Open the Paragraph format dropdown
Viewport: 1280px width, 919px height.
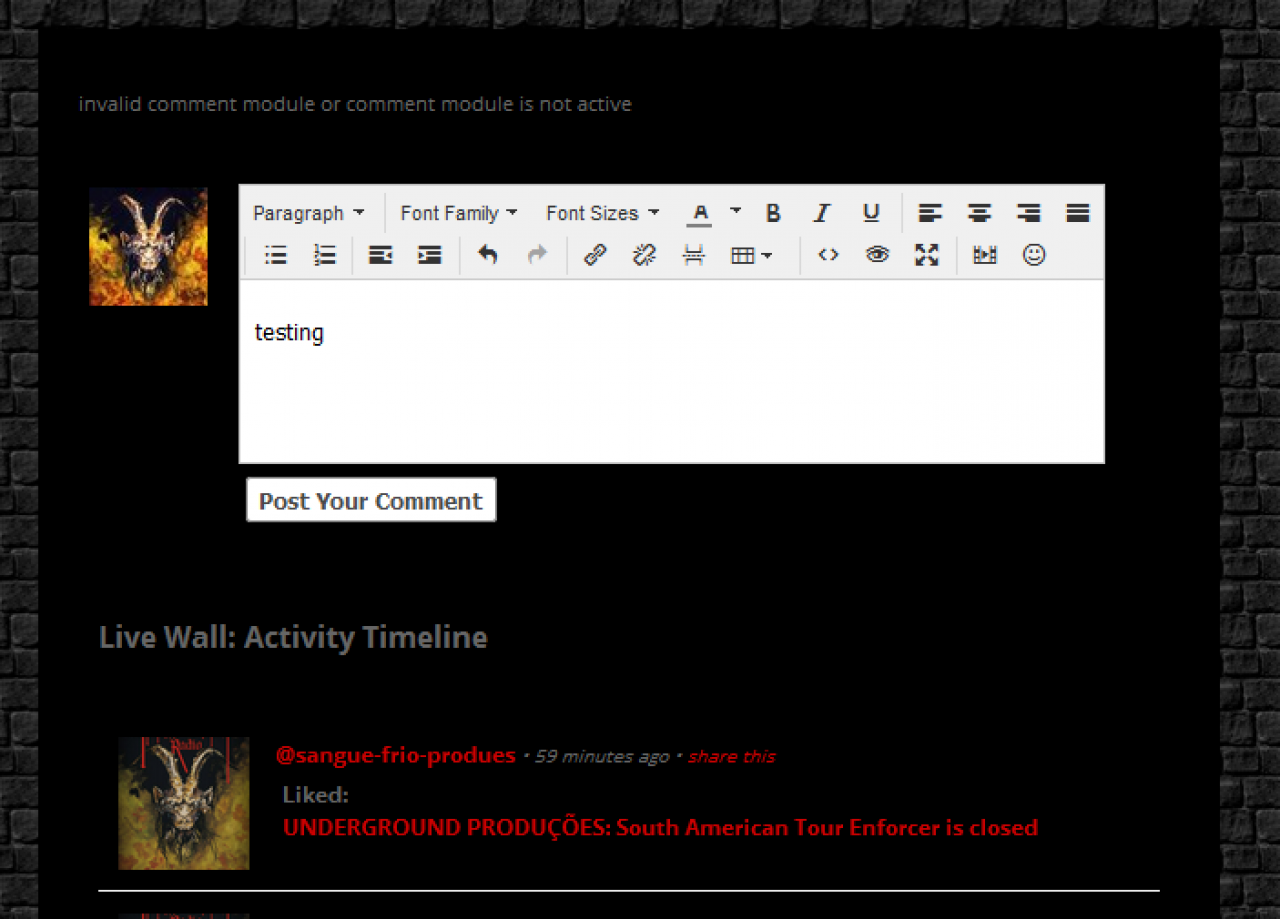coord(308,213)
